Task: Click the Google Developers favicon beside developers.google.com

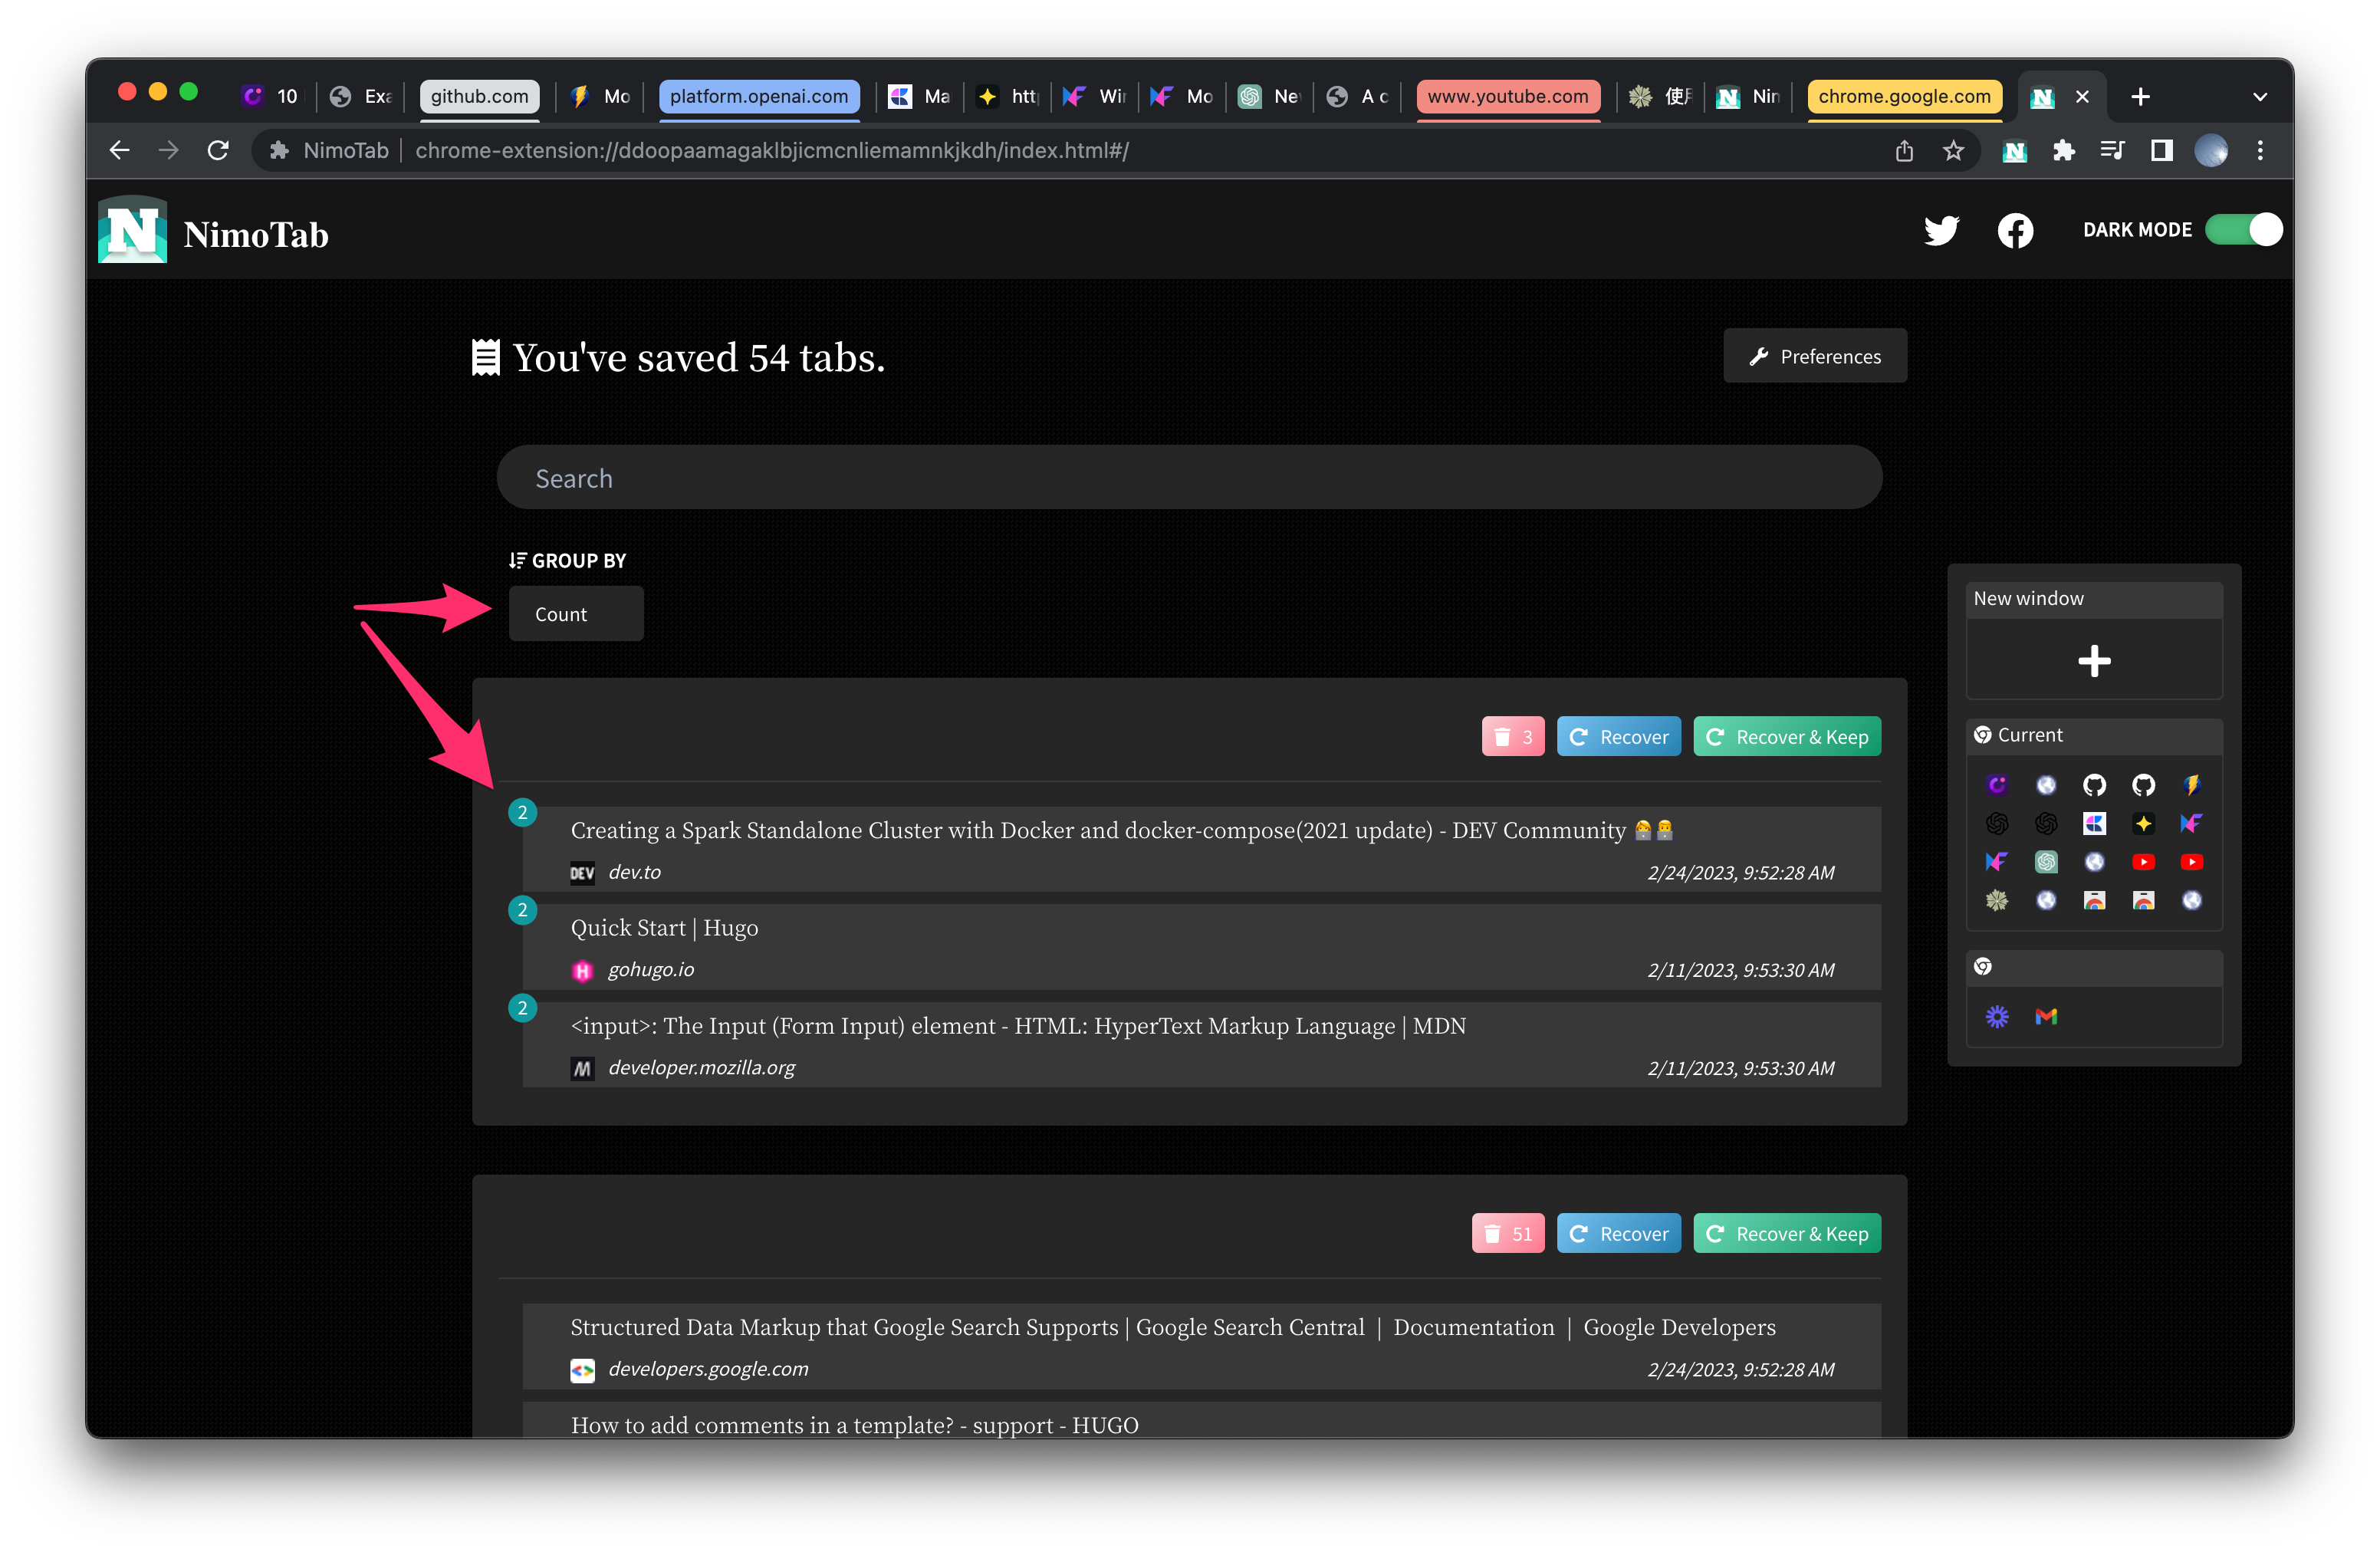Action: [582, 1370]
